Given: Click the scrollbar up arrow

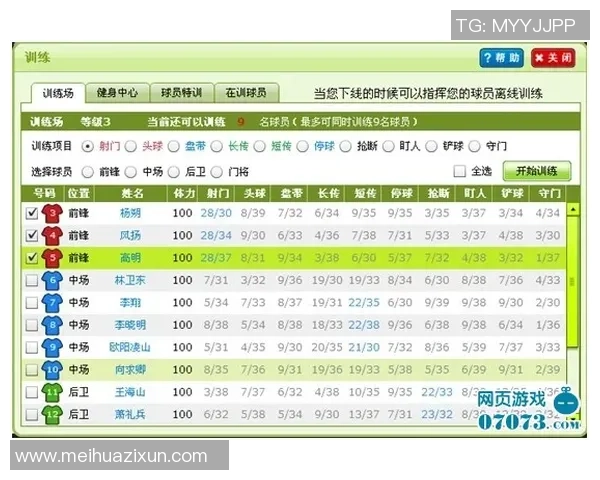Looking at the screenshot, I should coord(573,209).
